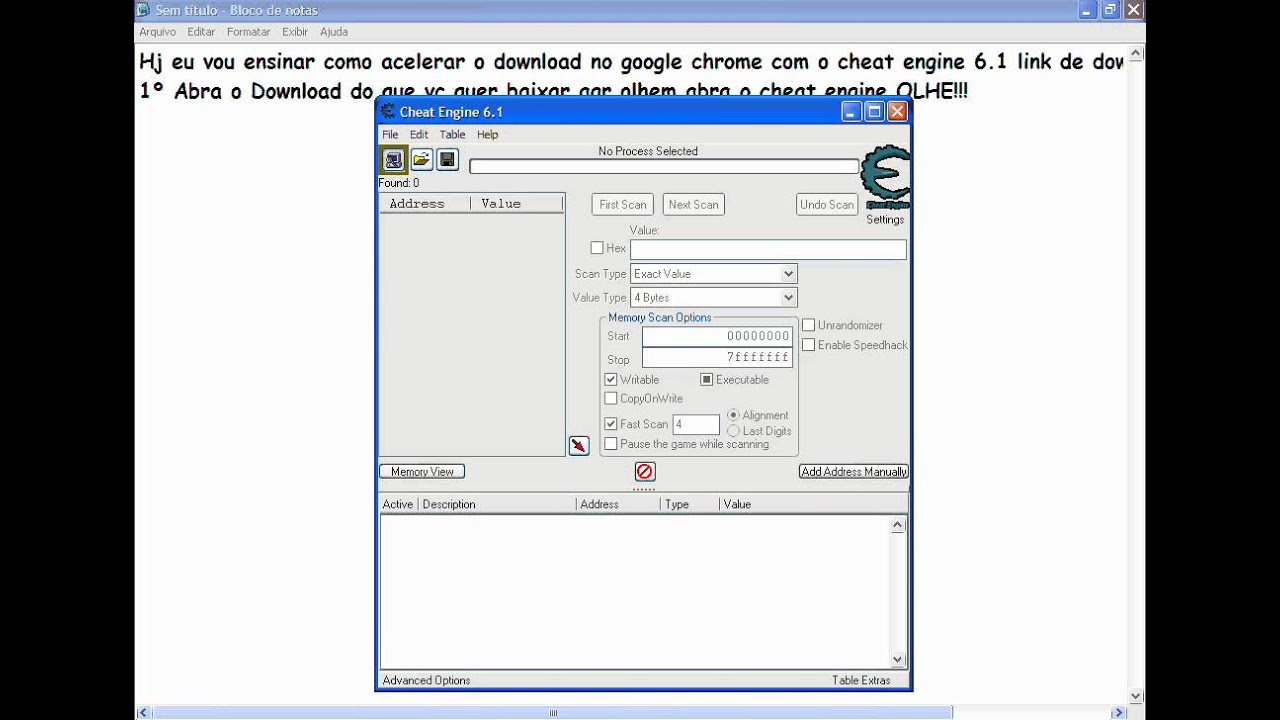The image size is (1280, 720).
Task: Enable Pause the game while scanning
Action: [611, 444]
